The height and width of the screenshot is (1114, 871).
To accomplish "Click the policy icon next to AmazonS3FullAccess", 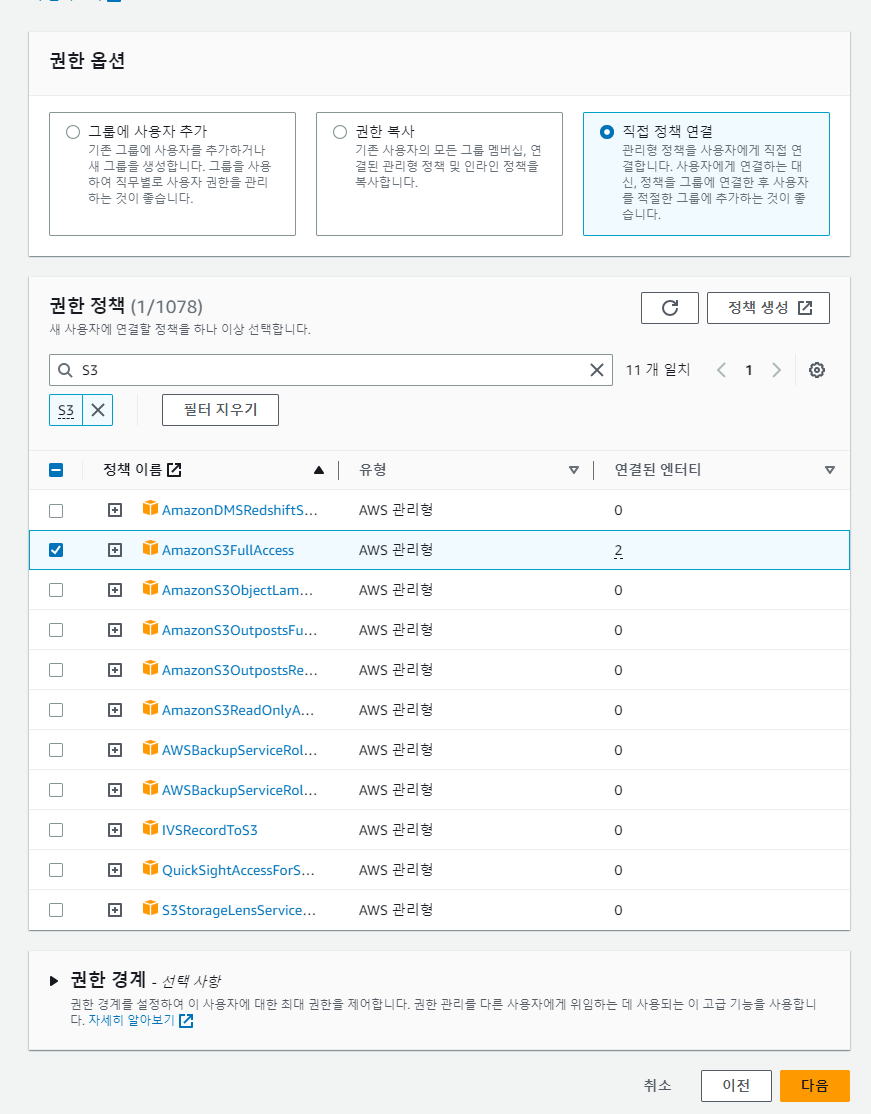I will click(x=150, y=548).
